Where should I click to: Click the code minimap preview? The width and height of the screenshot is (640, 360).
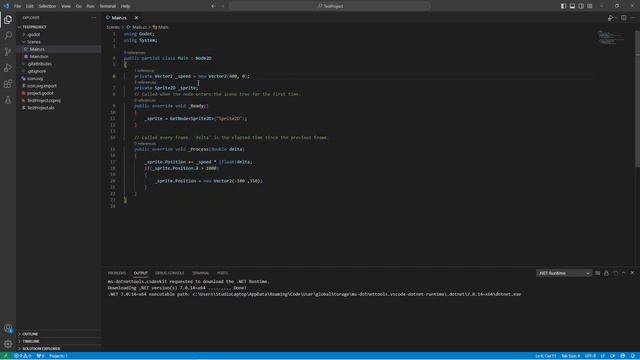click(610, 38)
